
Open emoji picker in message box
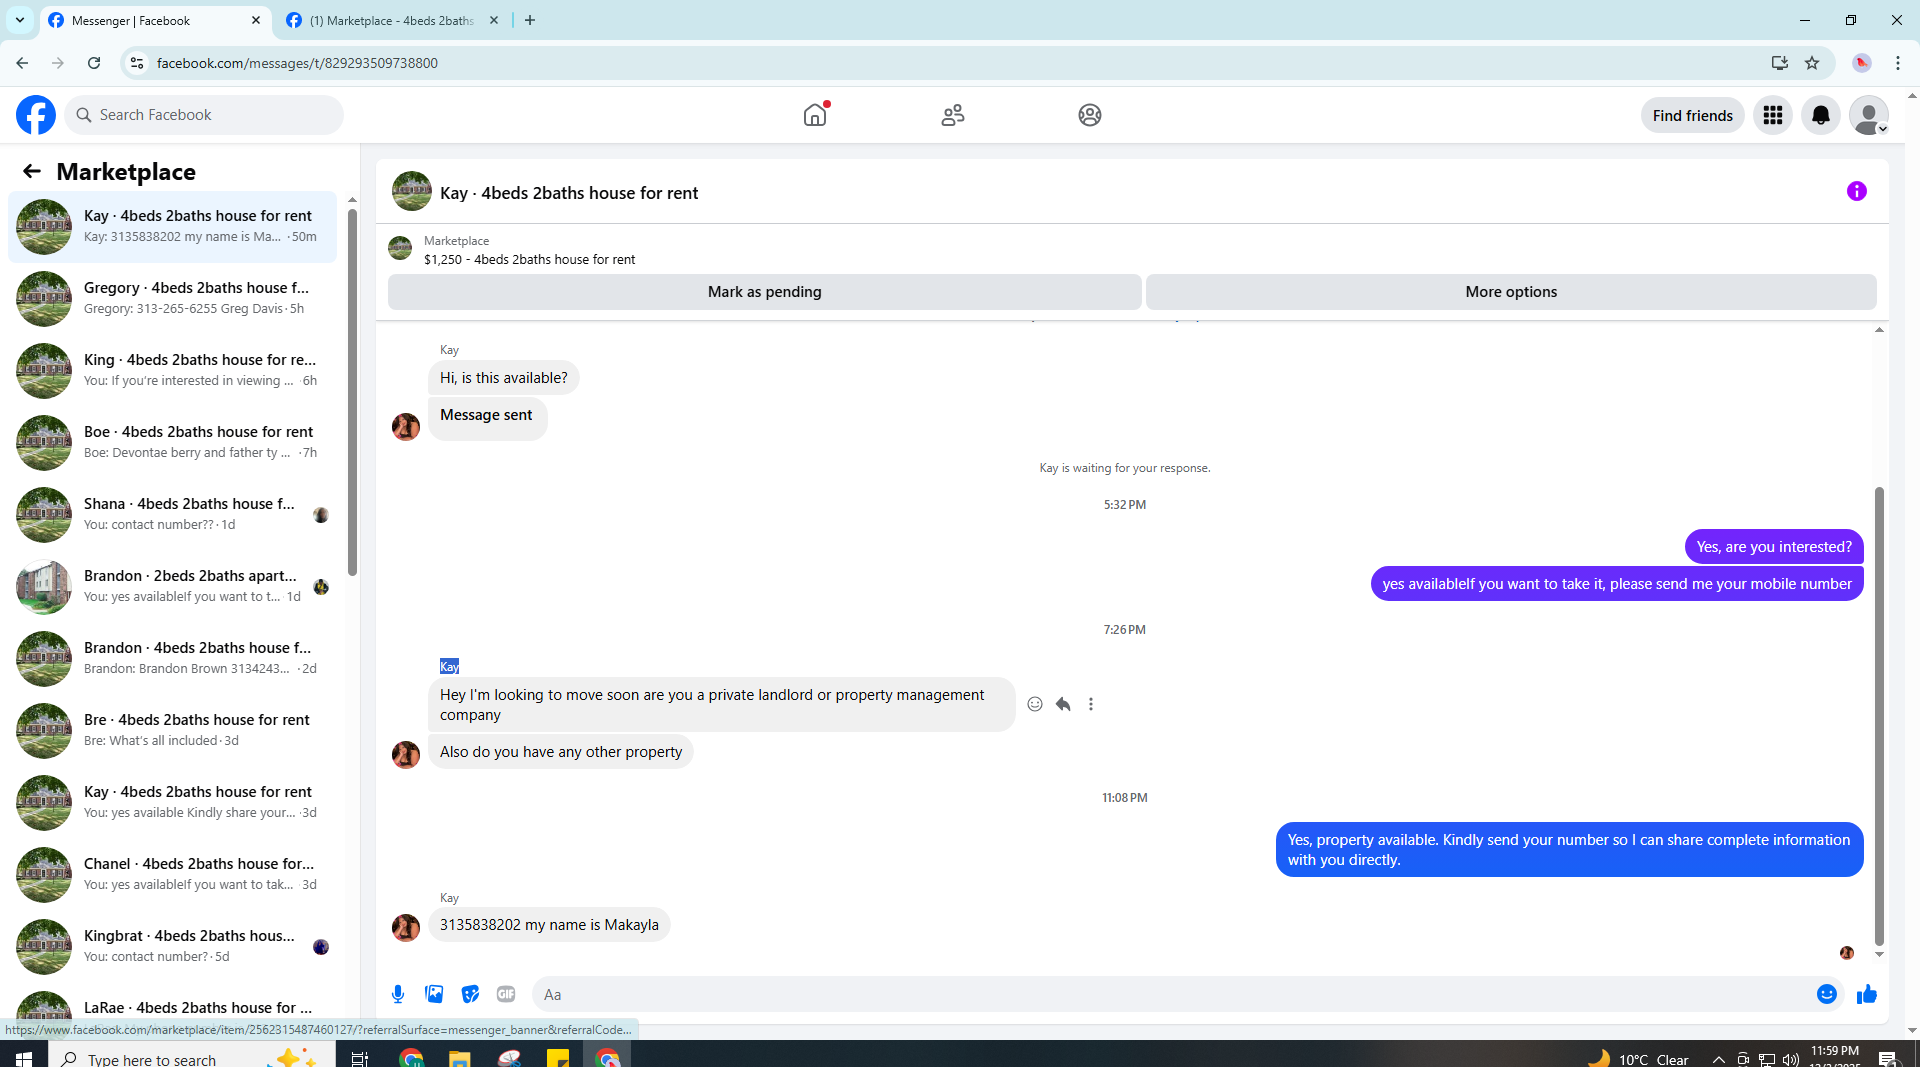pyautogui.click(x=1827, y=994)
